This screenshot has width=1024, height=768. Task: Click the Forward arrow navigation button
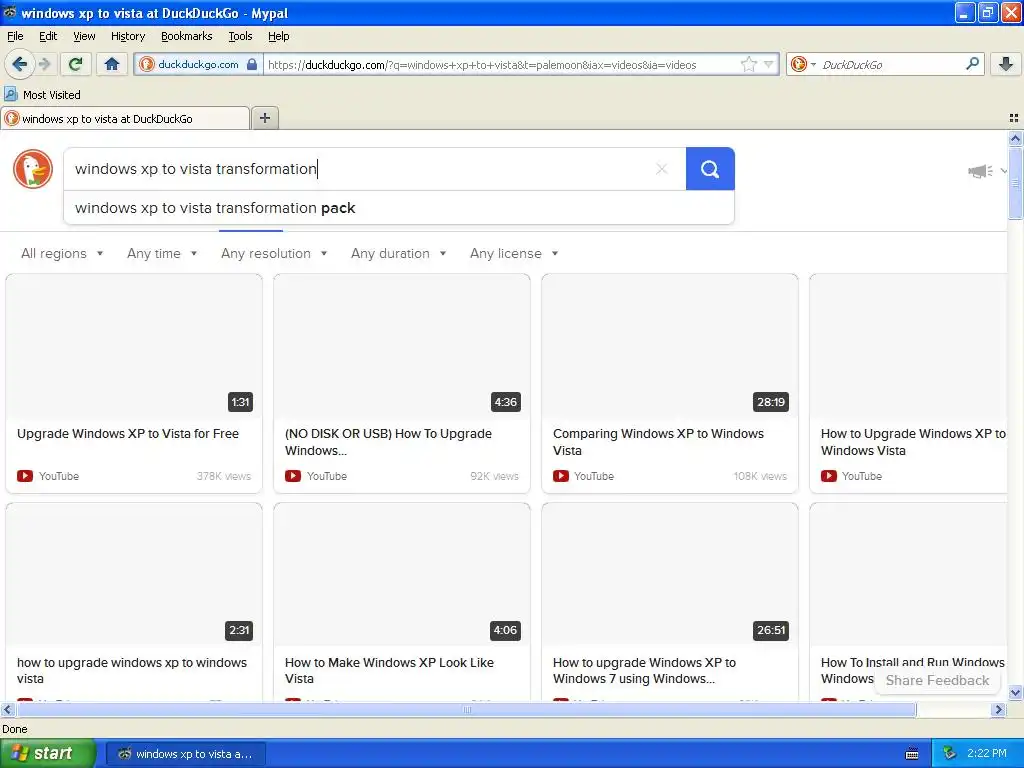(x=44, y=64)
